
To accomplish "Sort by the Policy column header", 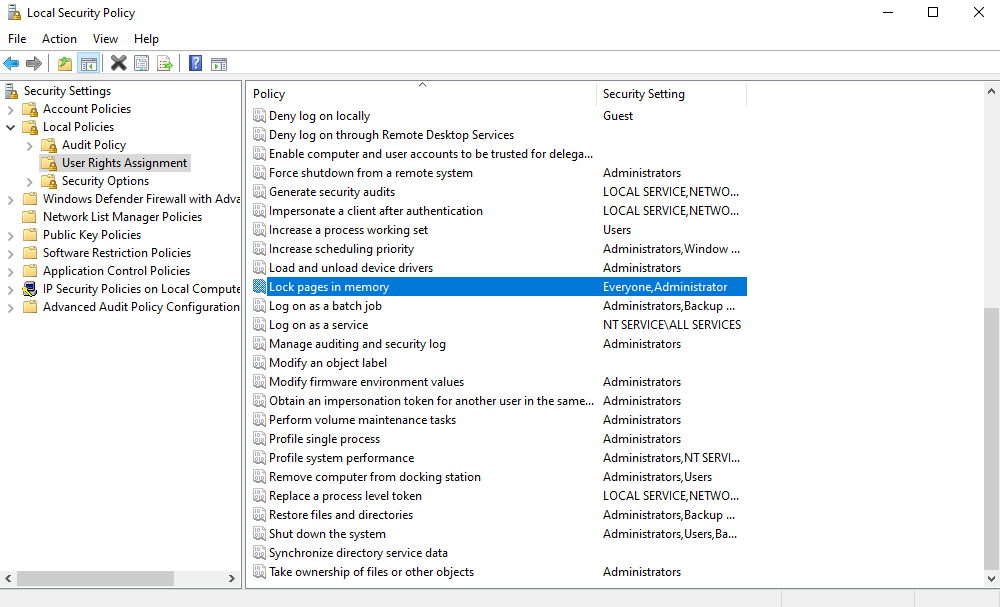I will pos(422,94).
